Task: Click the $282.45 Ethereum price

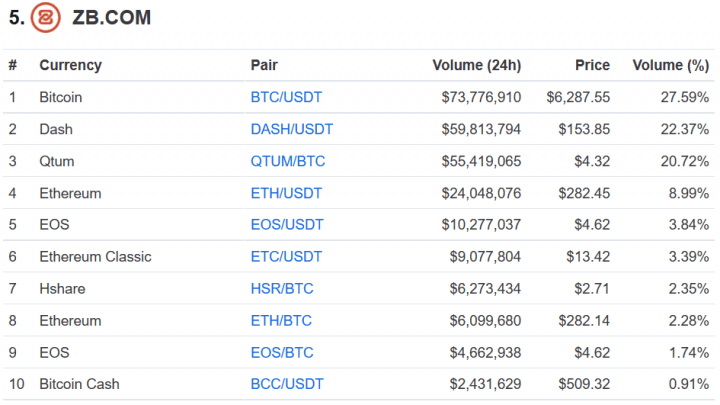Action: [x=584, y=194]
